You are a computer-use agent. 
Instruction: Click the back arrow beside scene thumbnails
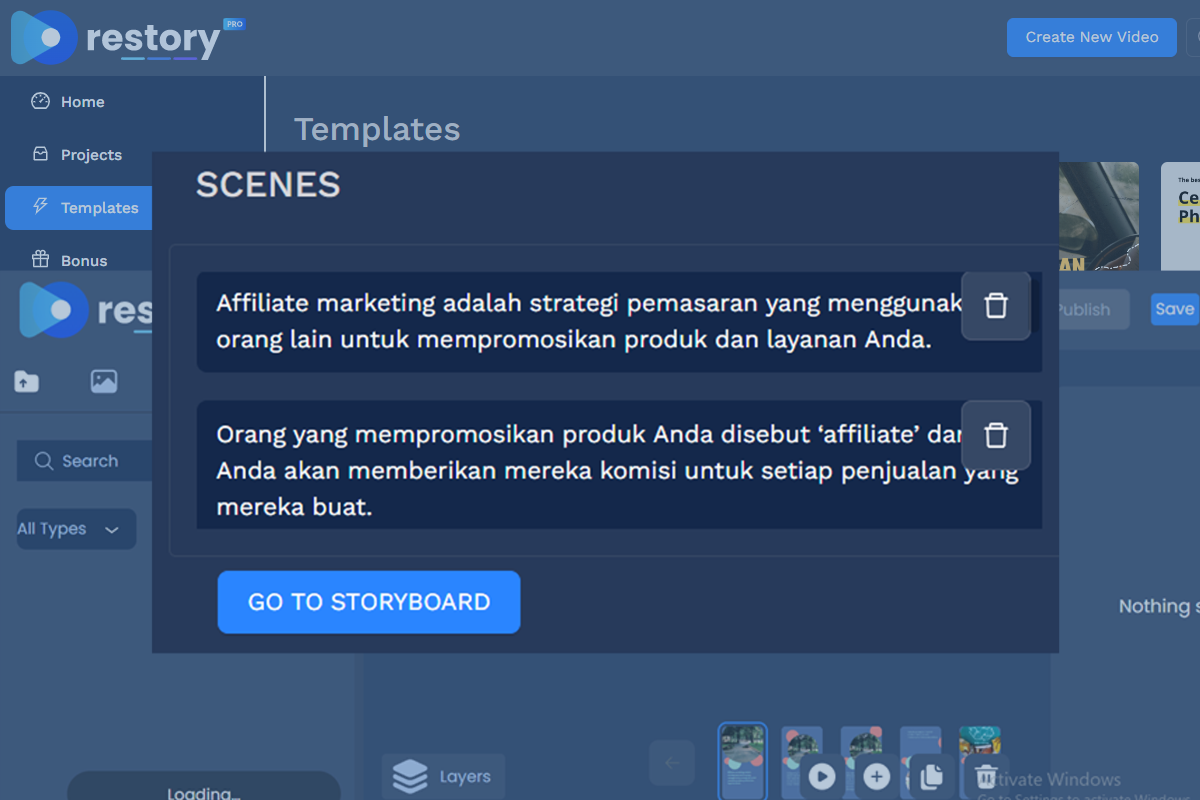tap(672, 763)
